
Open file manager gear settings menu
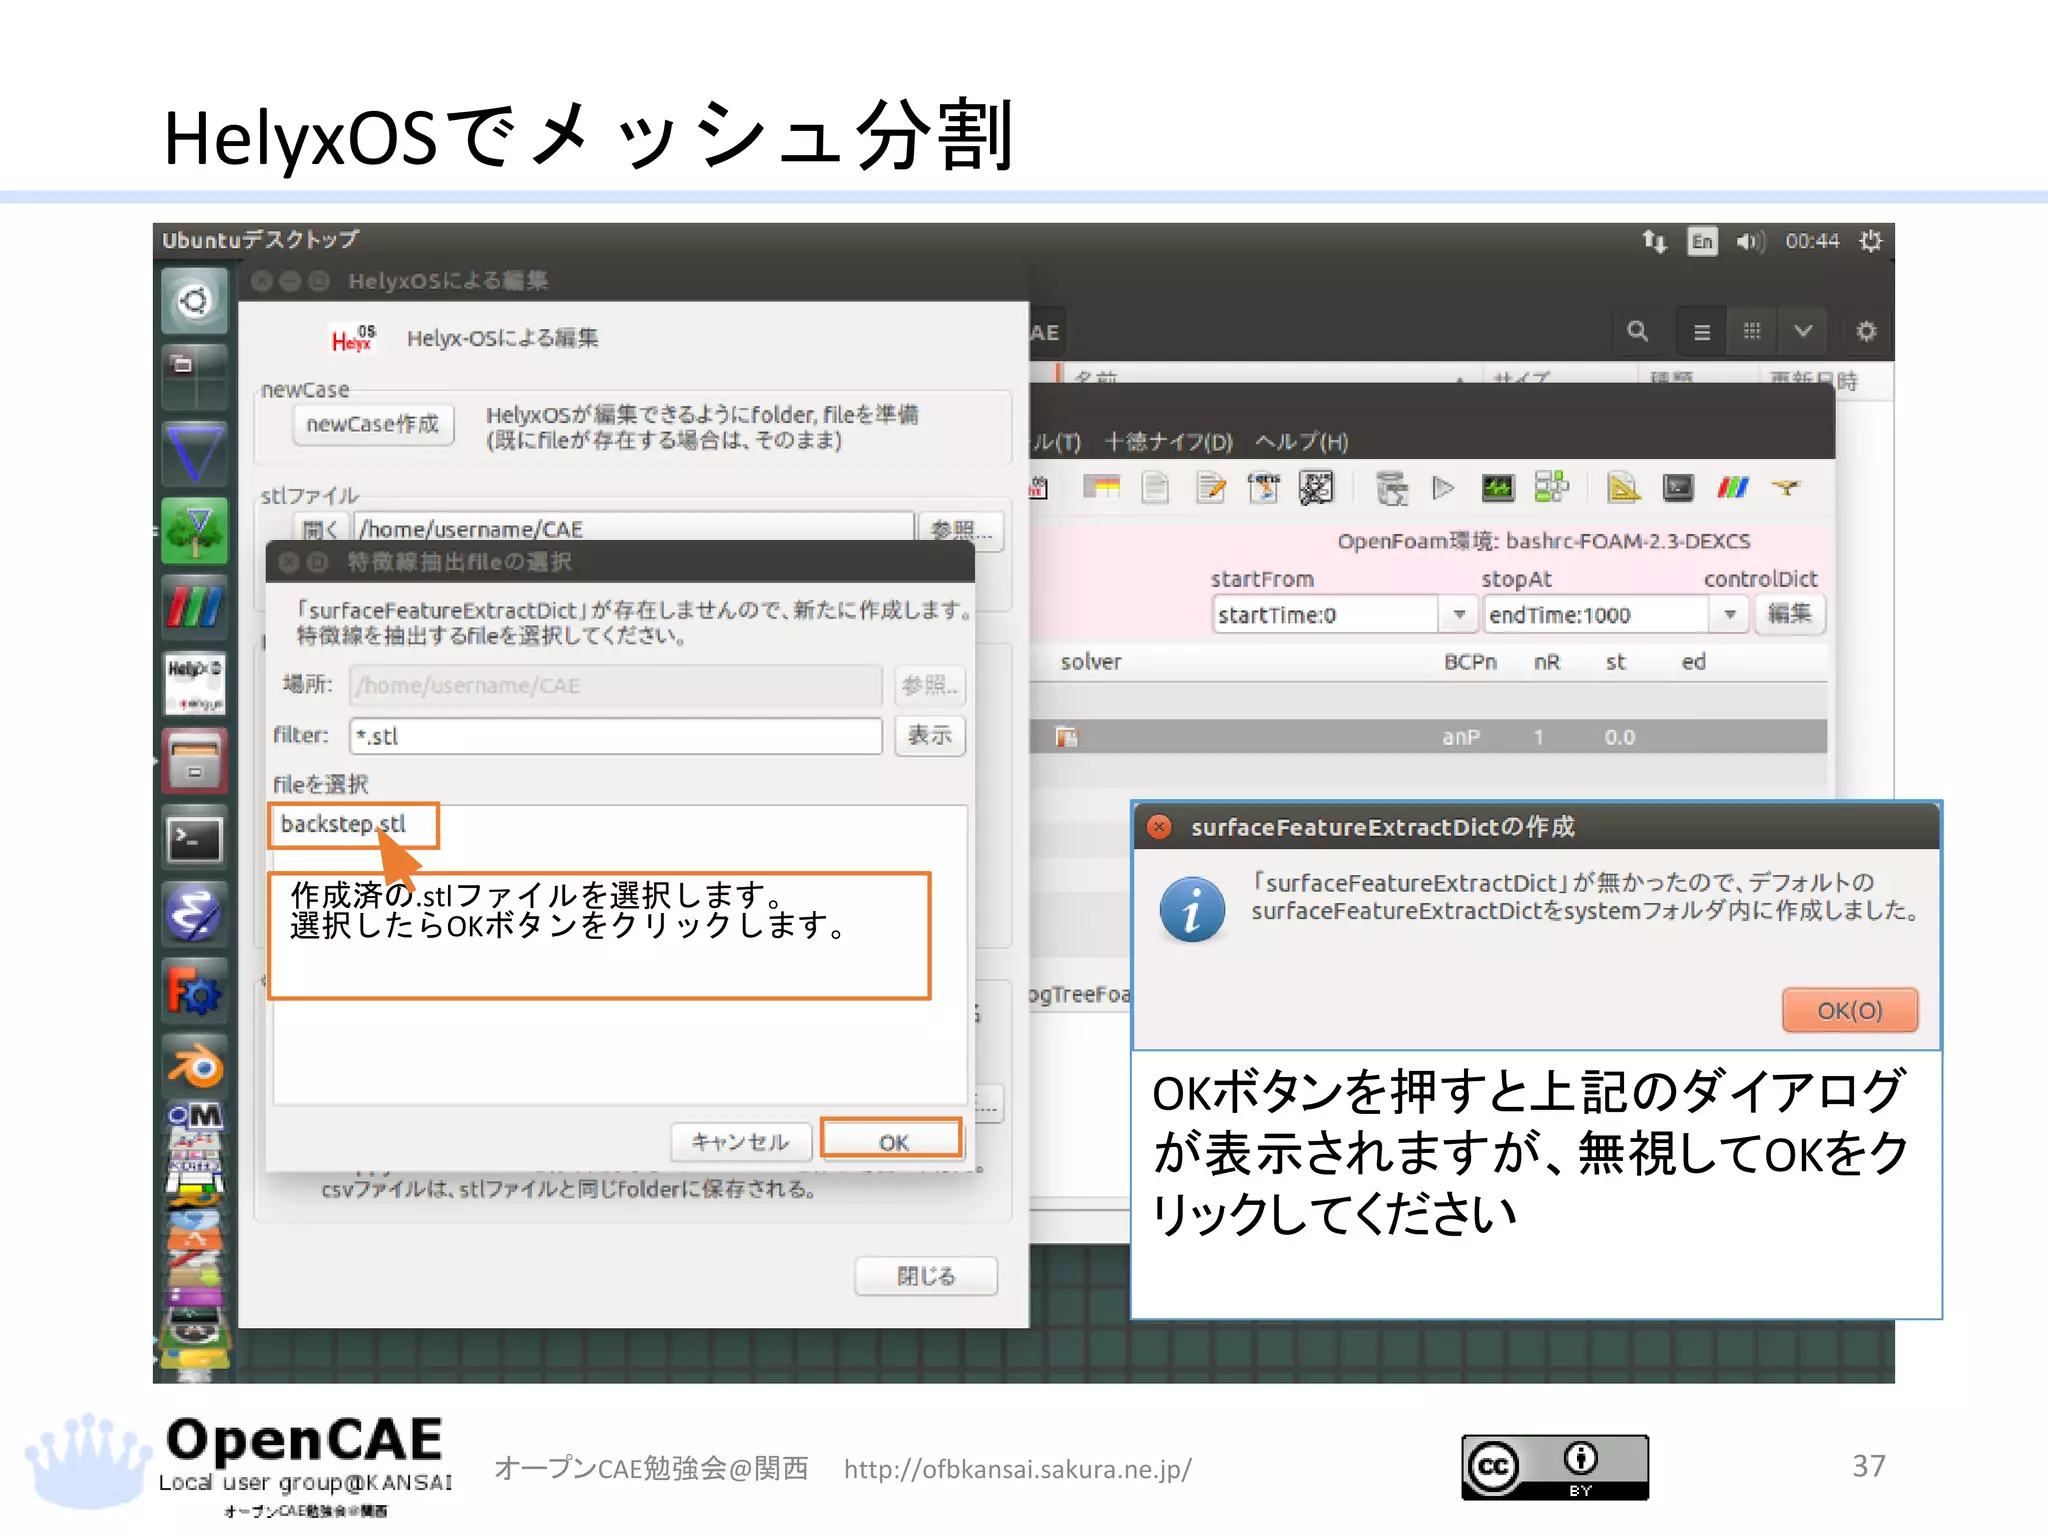pyautogui.click(x=1866, y=331)
